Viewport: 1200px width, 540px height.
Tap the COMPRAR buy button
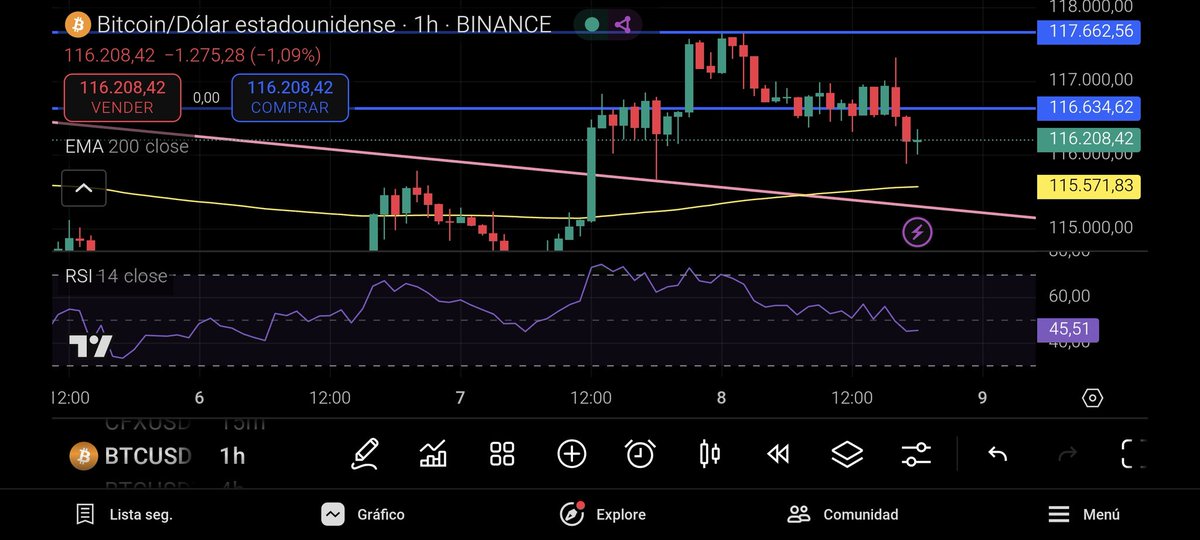(x=290, y=98)
